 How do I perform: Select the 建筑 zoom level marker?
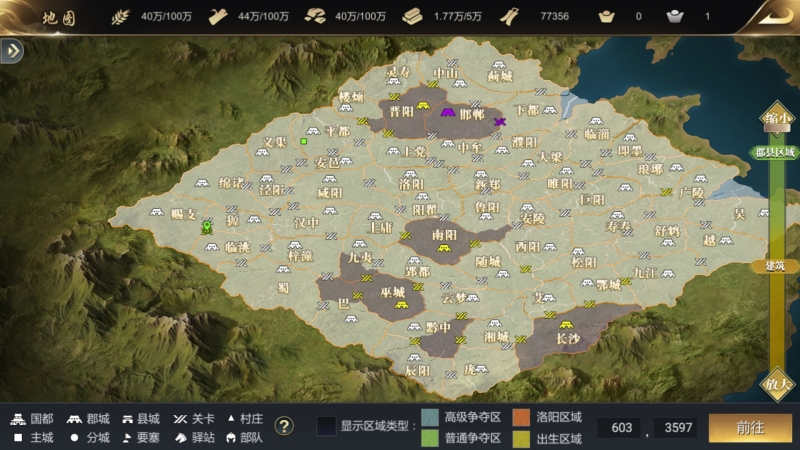[x=774, y=266]
